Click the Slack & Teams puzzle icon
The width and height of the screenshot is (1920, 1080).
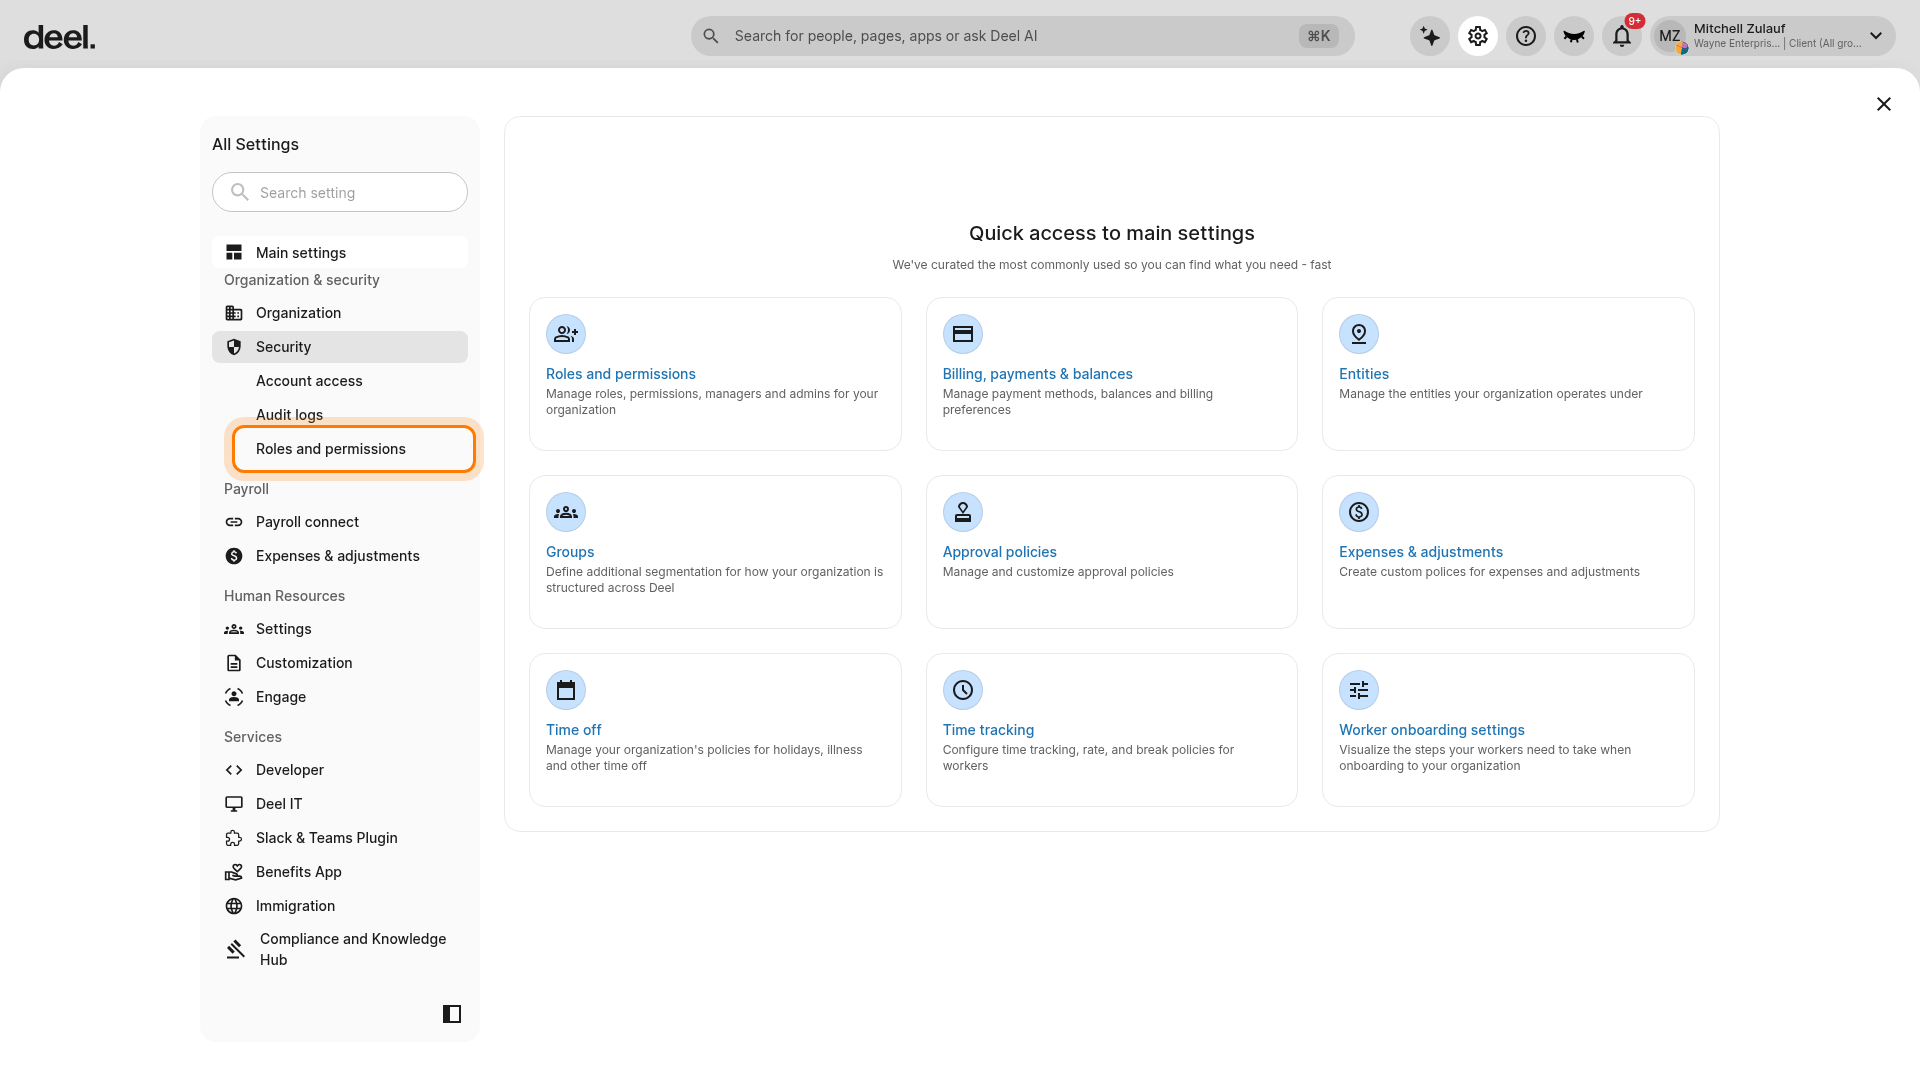tap(234, 838)
